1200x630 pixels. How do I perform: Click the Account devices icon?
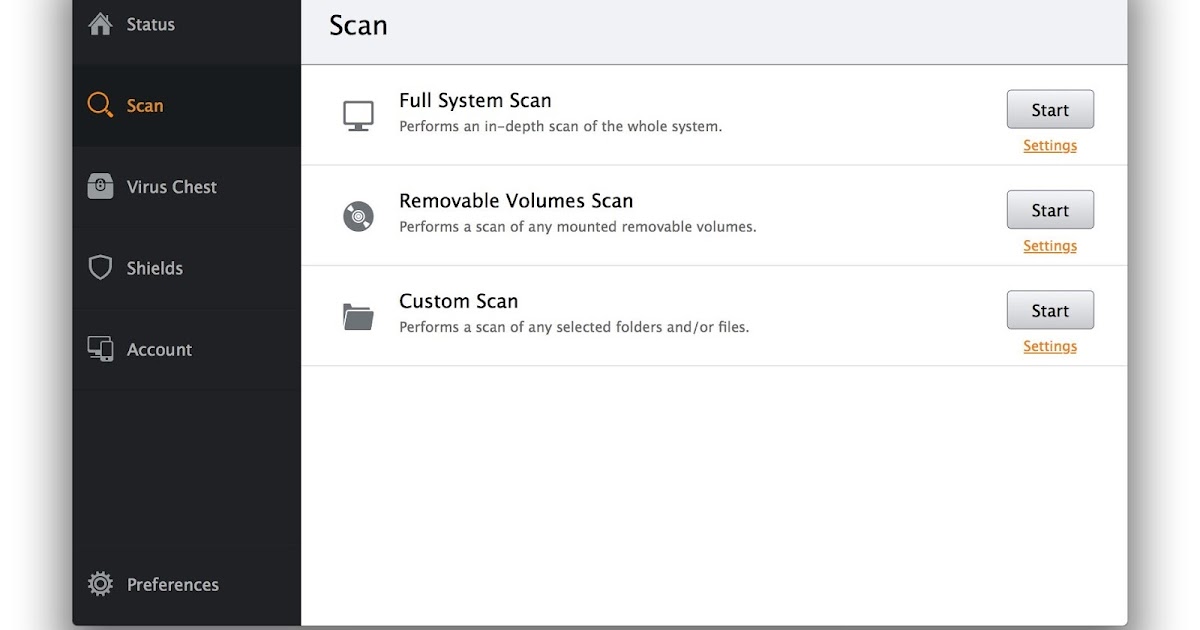pos(100,349)
